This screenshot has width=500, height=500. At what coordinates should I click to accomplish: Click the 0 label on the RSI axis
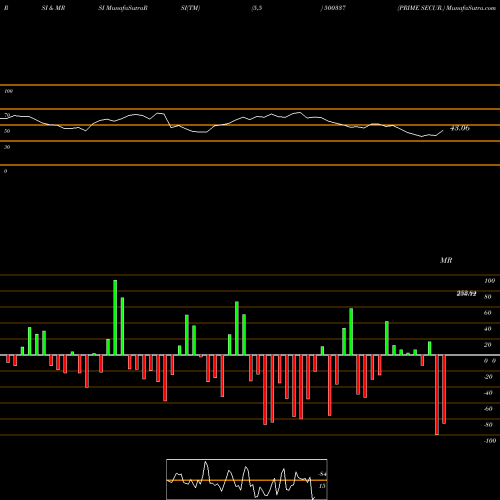[5, 171]
